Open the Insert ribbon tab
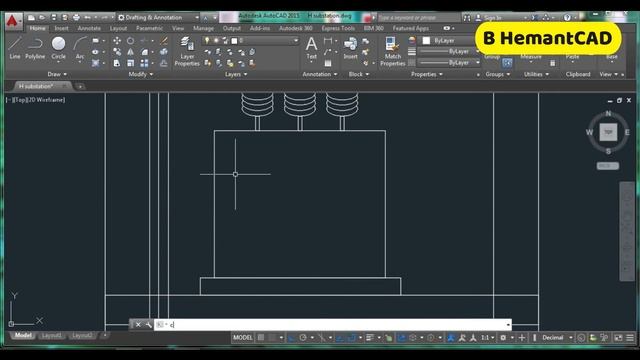Viewport: 640px width, 360px height. (x=61, y=28)
